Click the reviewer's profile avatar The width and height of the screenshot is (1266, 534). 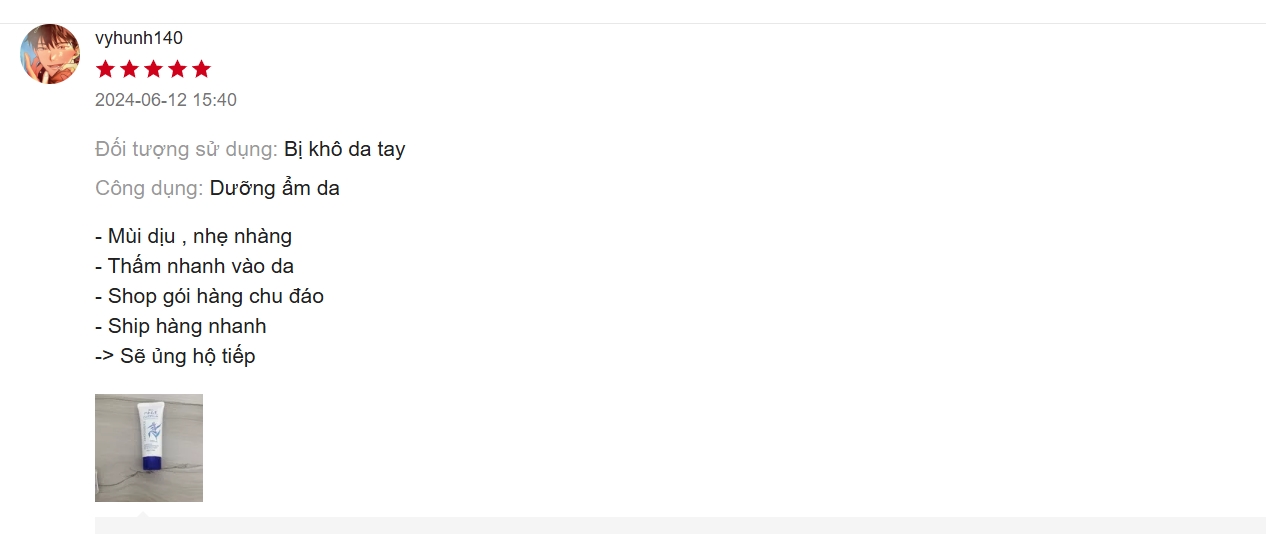coord(50,54)
